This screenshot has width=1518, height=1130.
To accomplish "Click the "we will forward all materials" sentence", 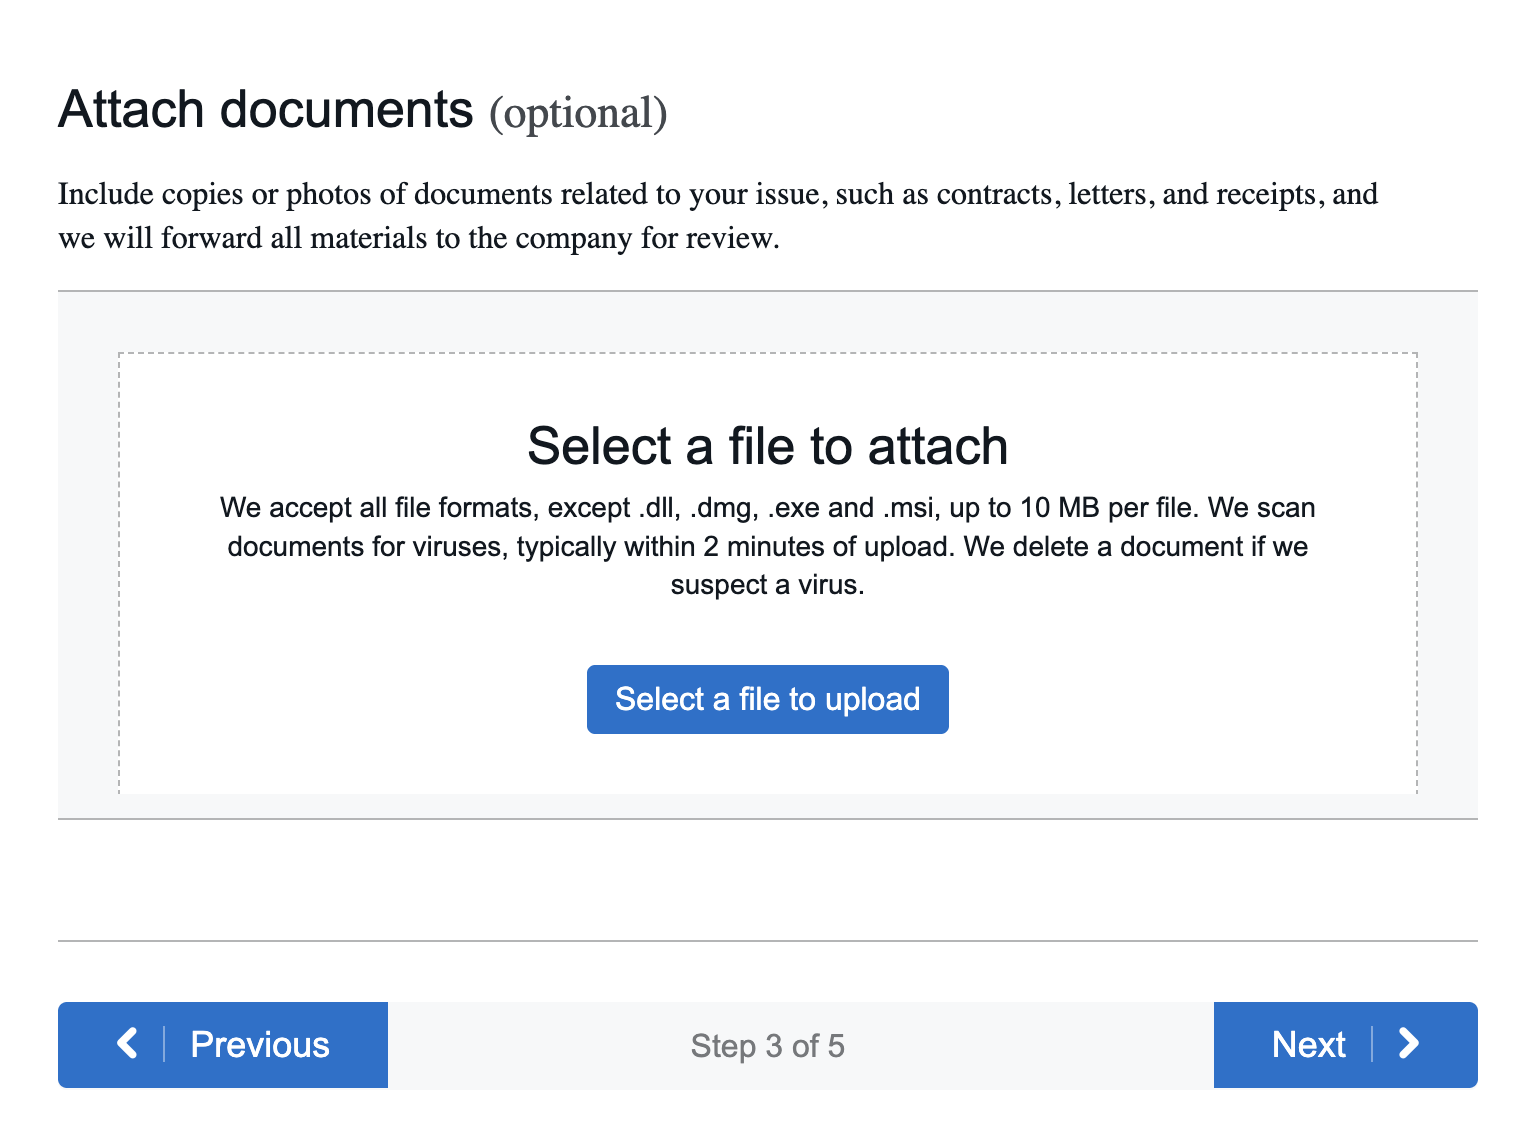I will point(418,239).
